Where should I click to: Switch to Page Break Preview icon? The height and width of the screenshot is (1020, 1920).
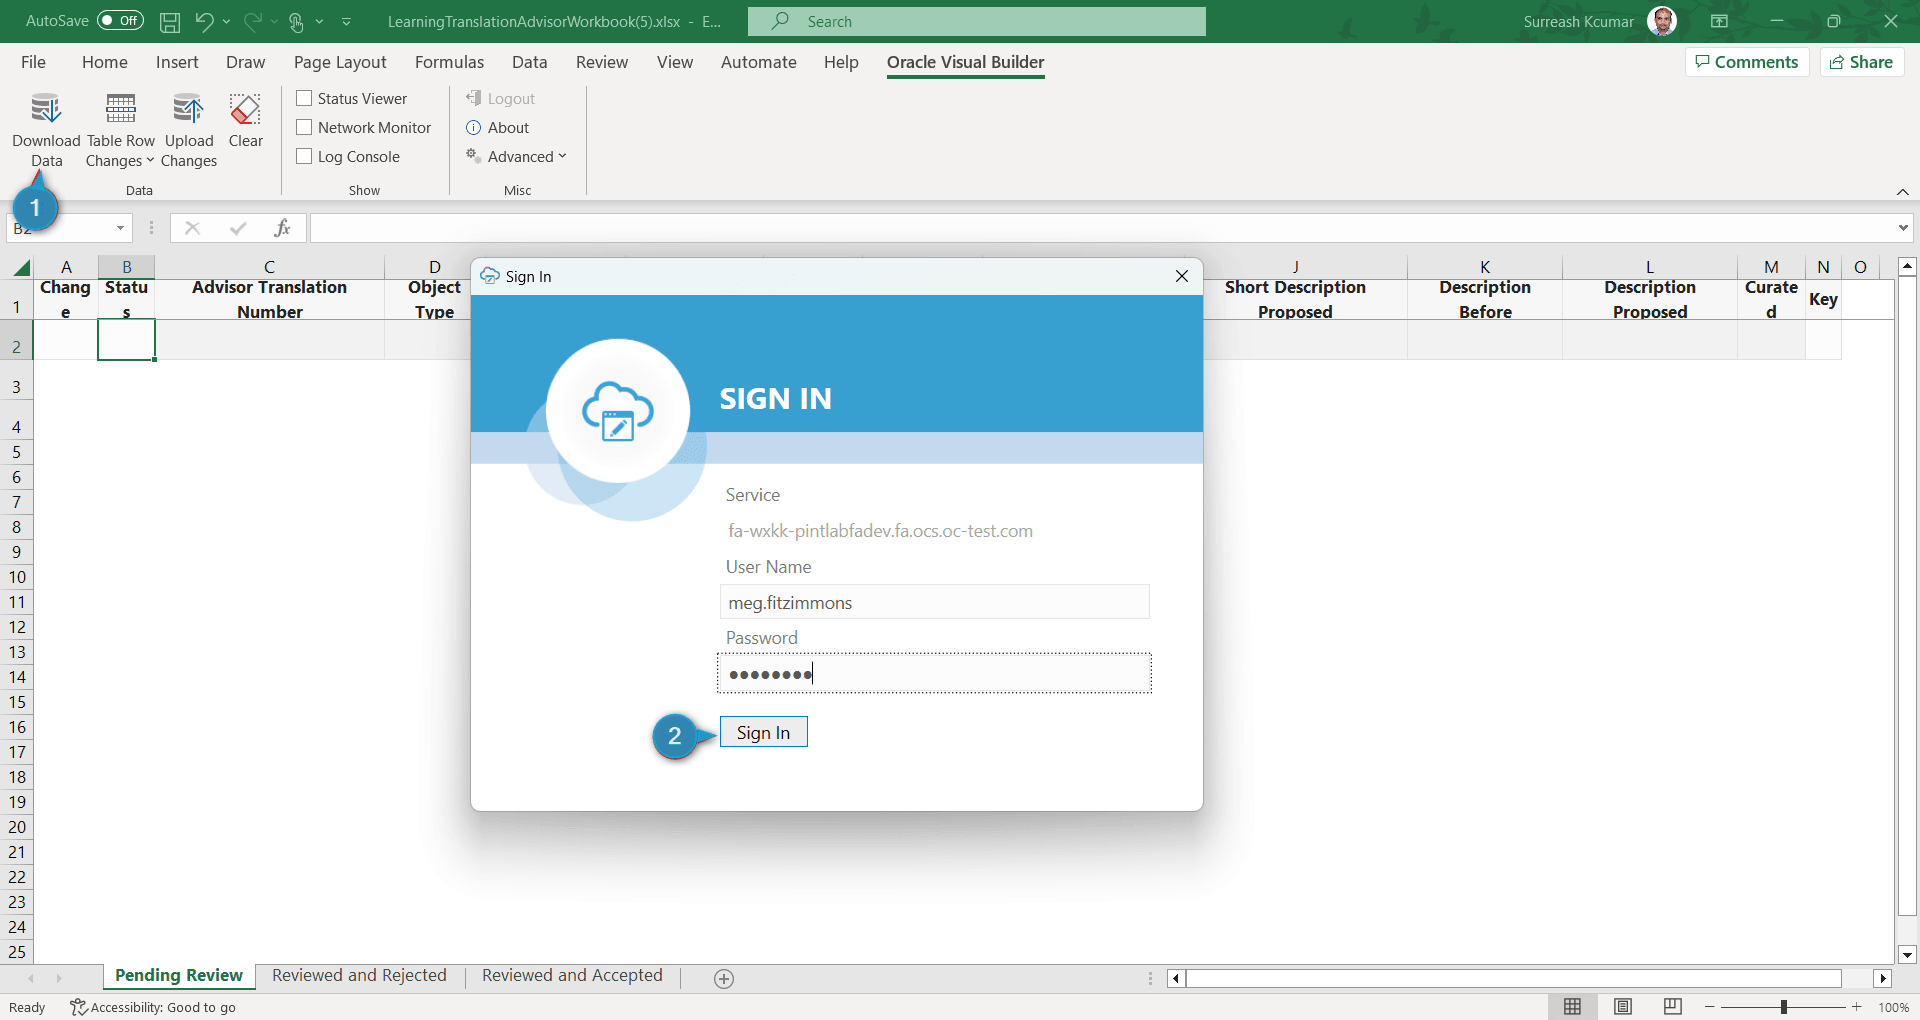(x=1673, y=1007)
